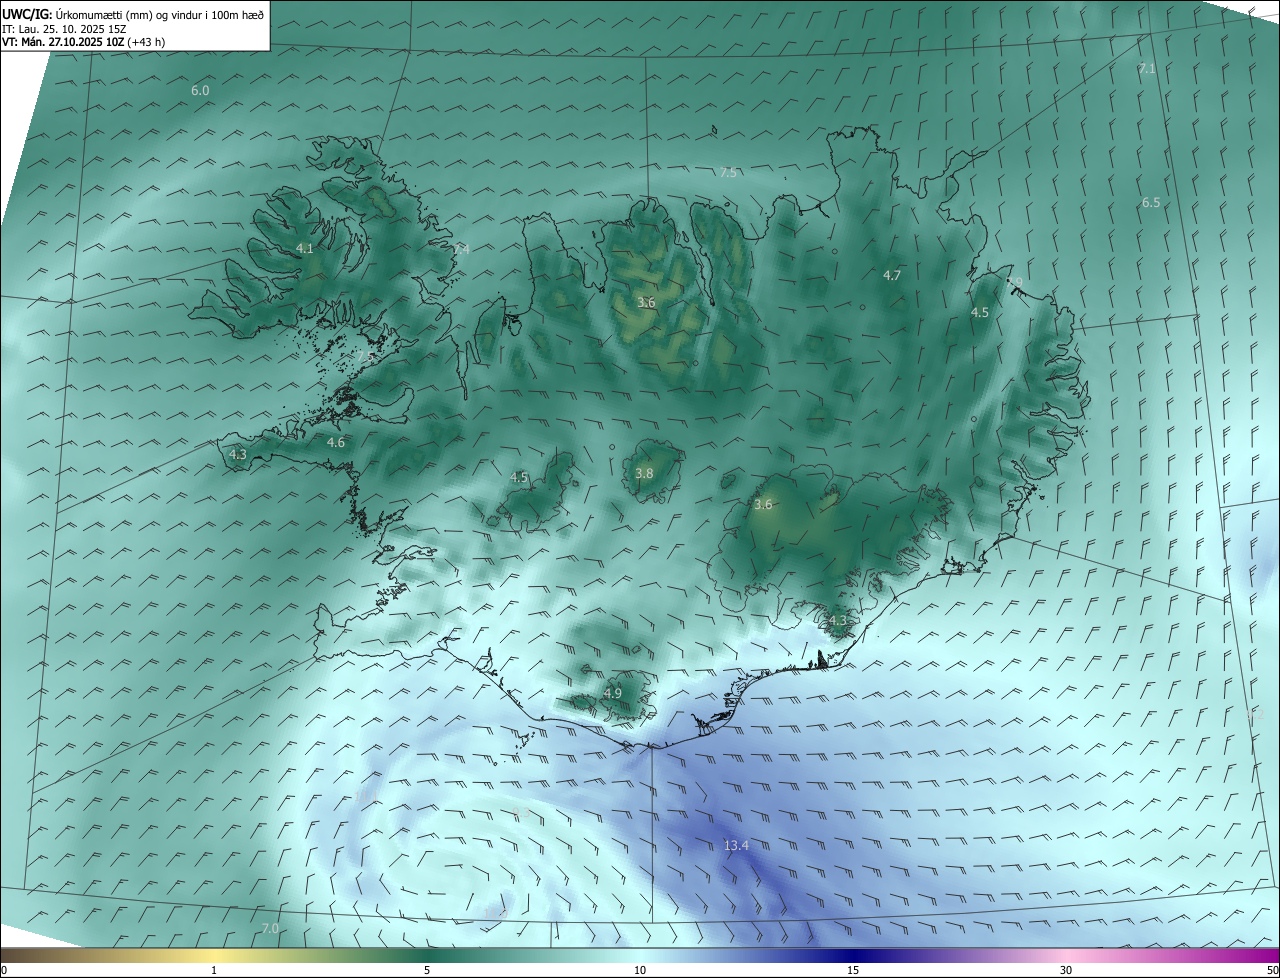Click the 4.7 value label

point(892,276)
